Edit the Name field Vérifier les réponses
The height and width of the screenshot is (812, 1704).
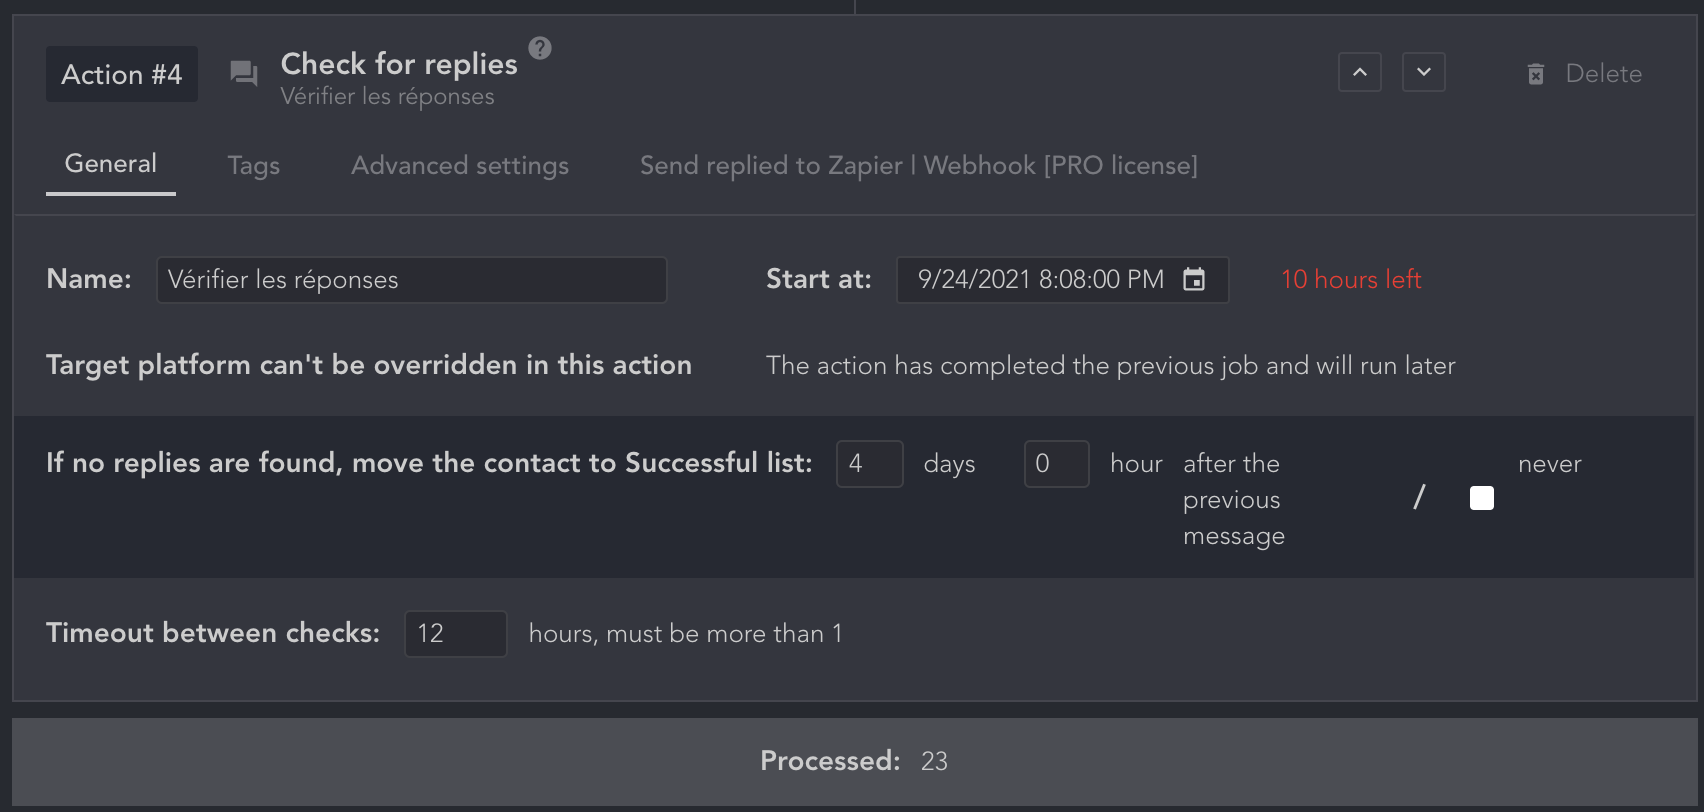(x=411, y=280)
